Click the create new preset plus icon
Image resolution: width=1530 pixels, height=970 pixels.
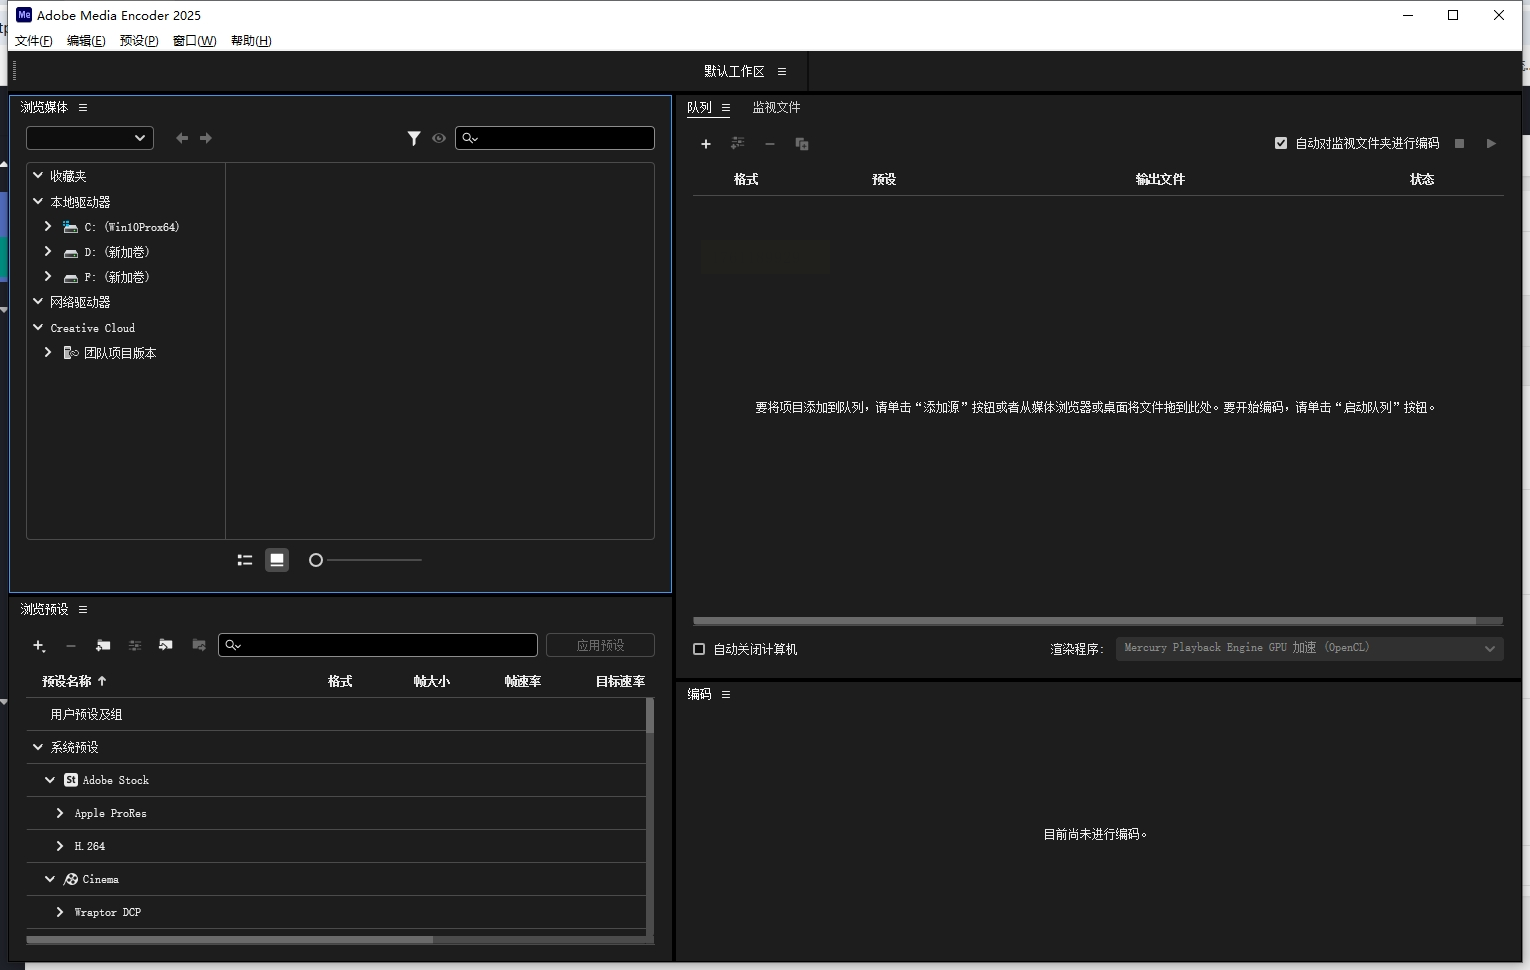pos(39,646)
